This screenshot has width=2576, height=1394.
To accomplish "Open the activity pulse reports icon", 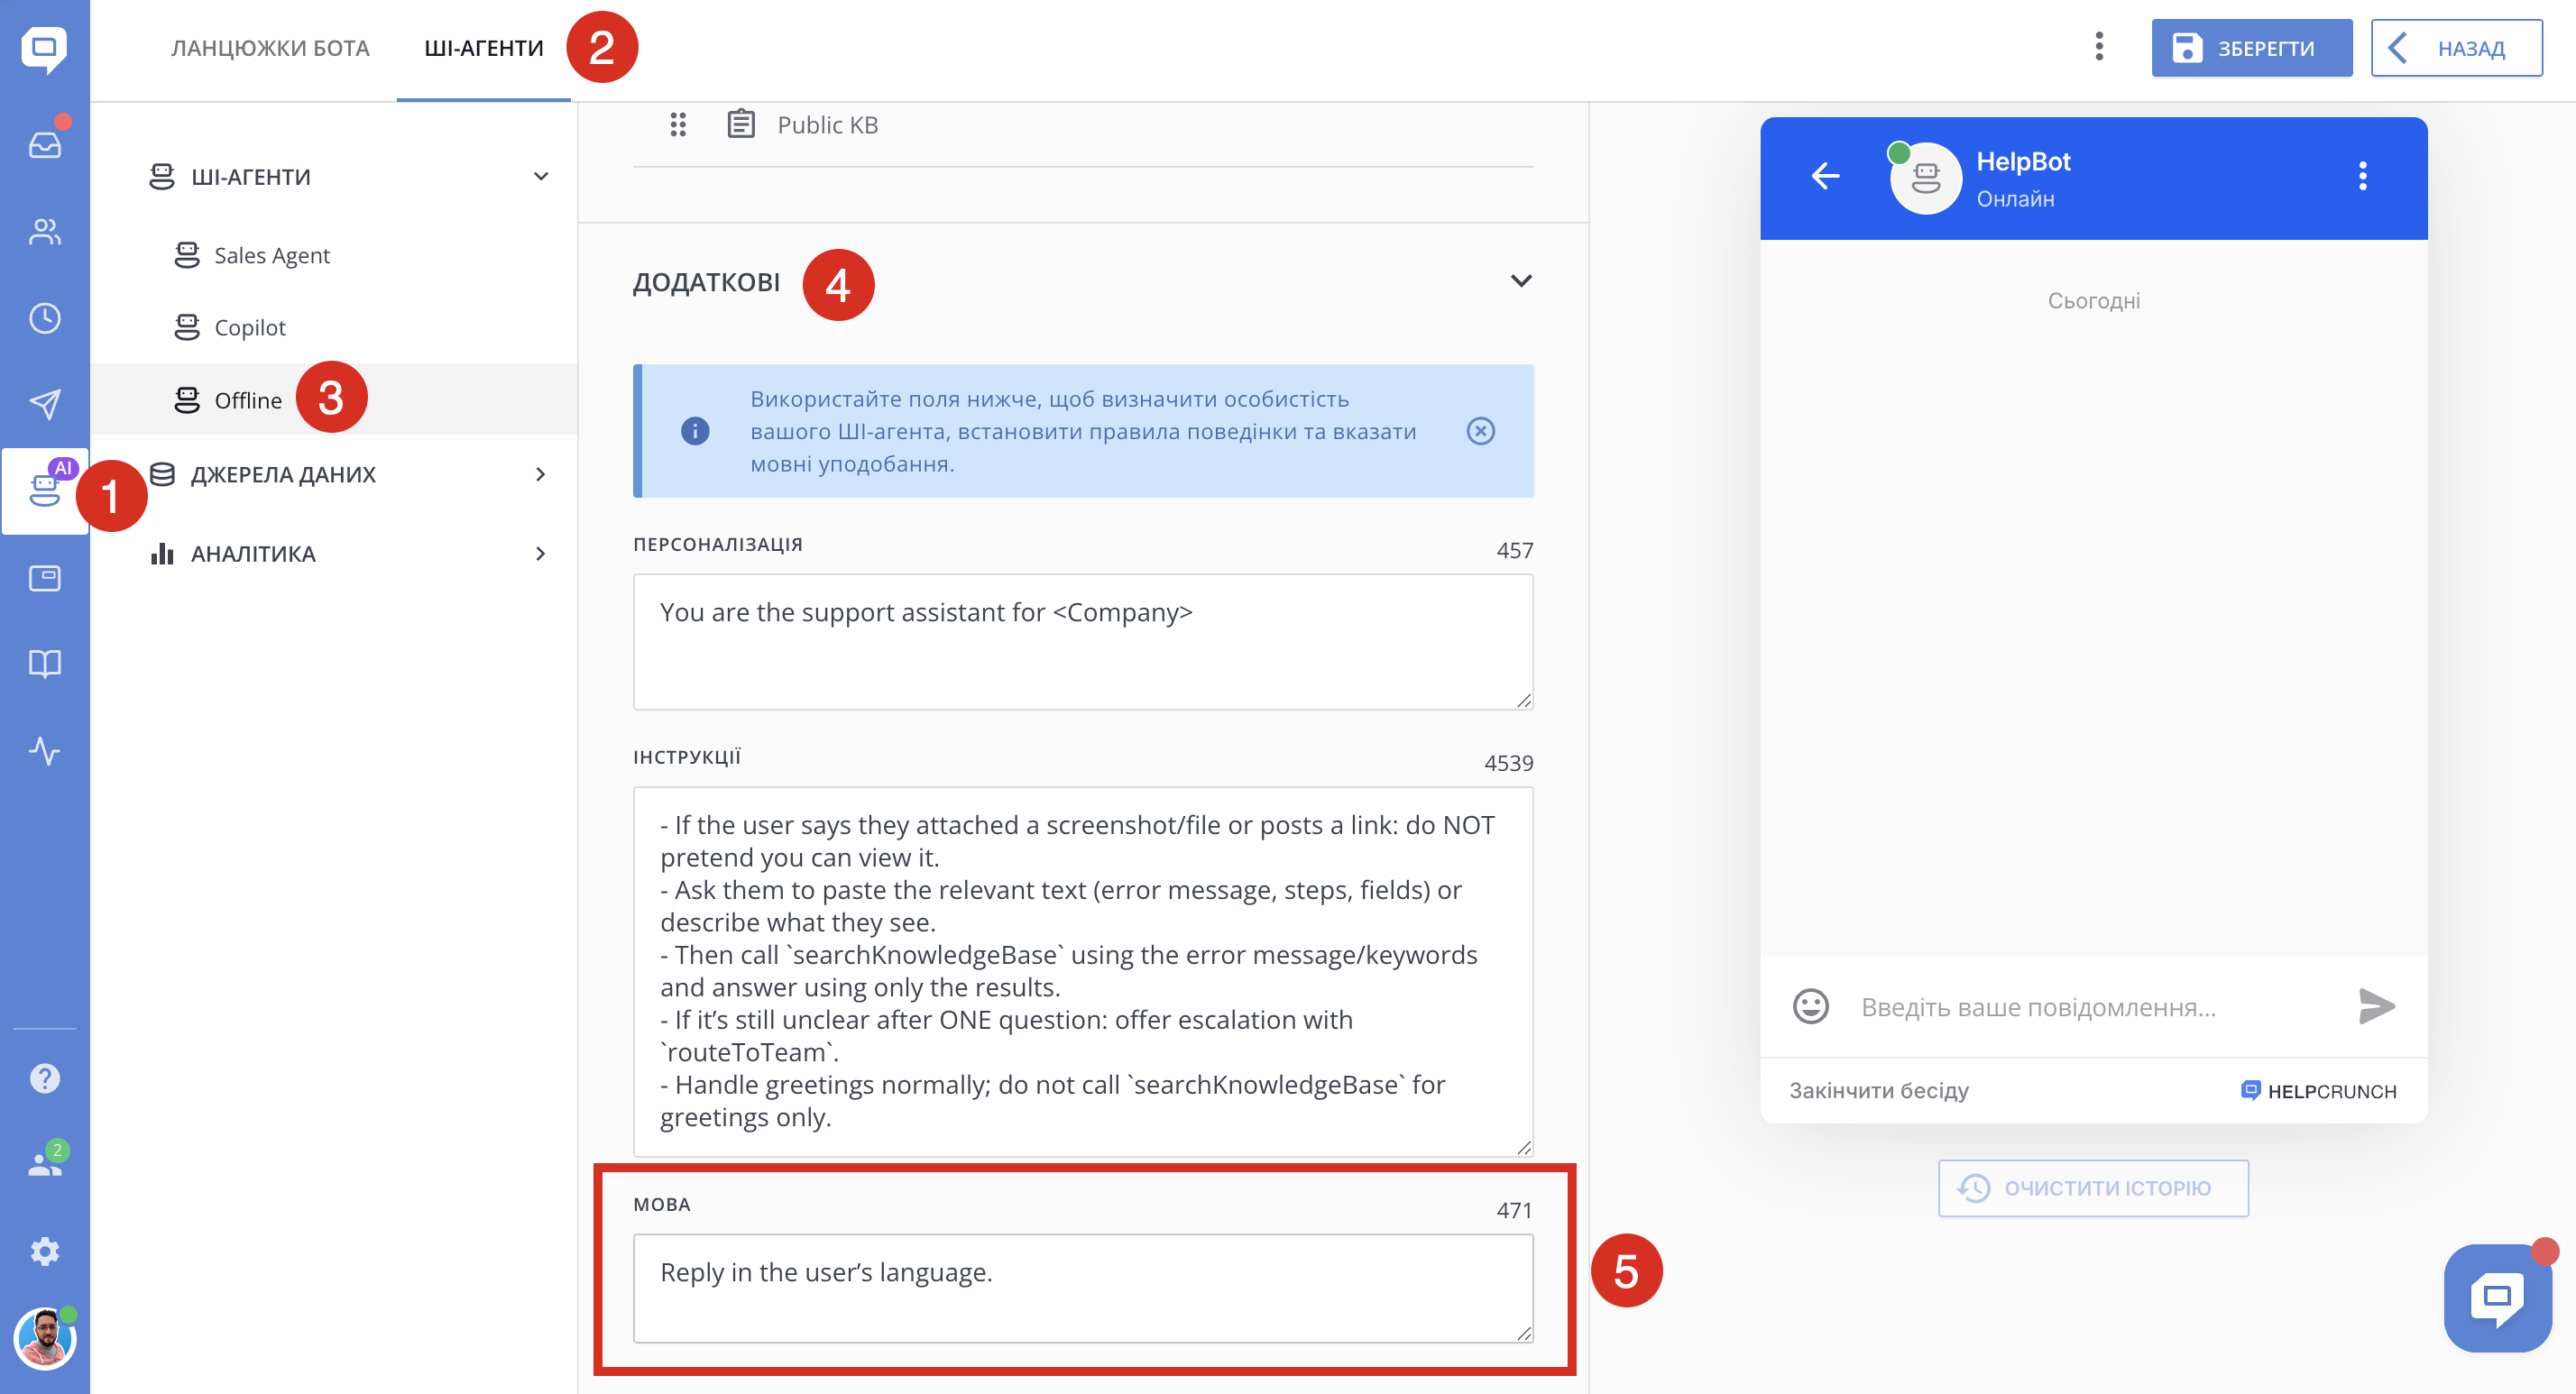I will [44, 750].
